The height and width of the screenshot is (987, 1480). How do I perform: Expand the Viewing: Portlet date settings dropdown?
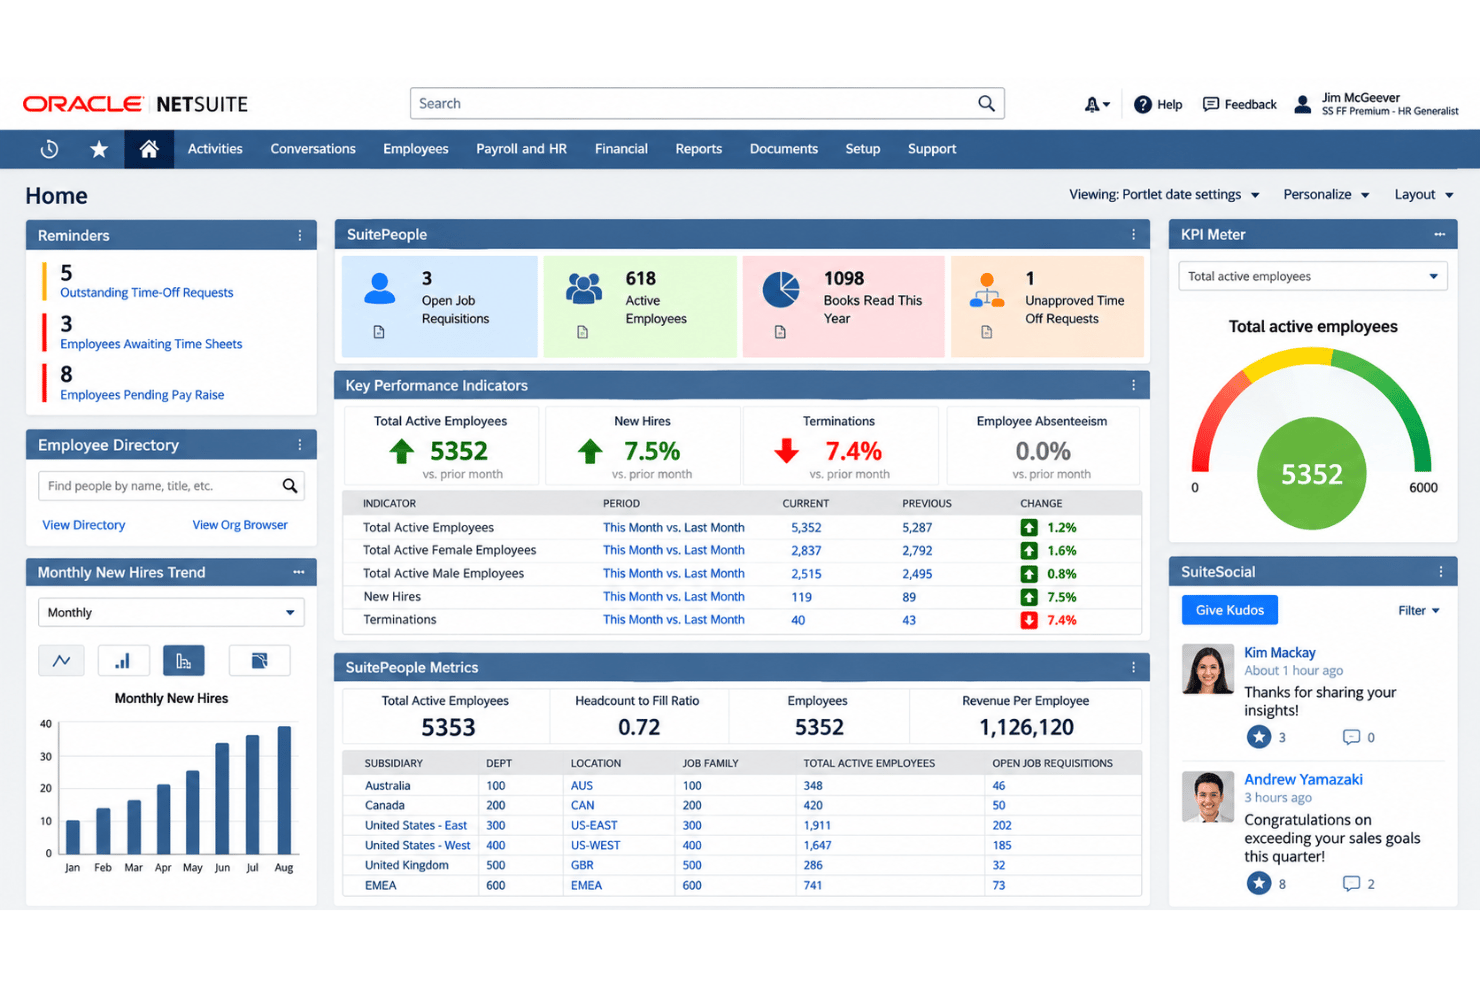[x=1164, y=194]
